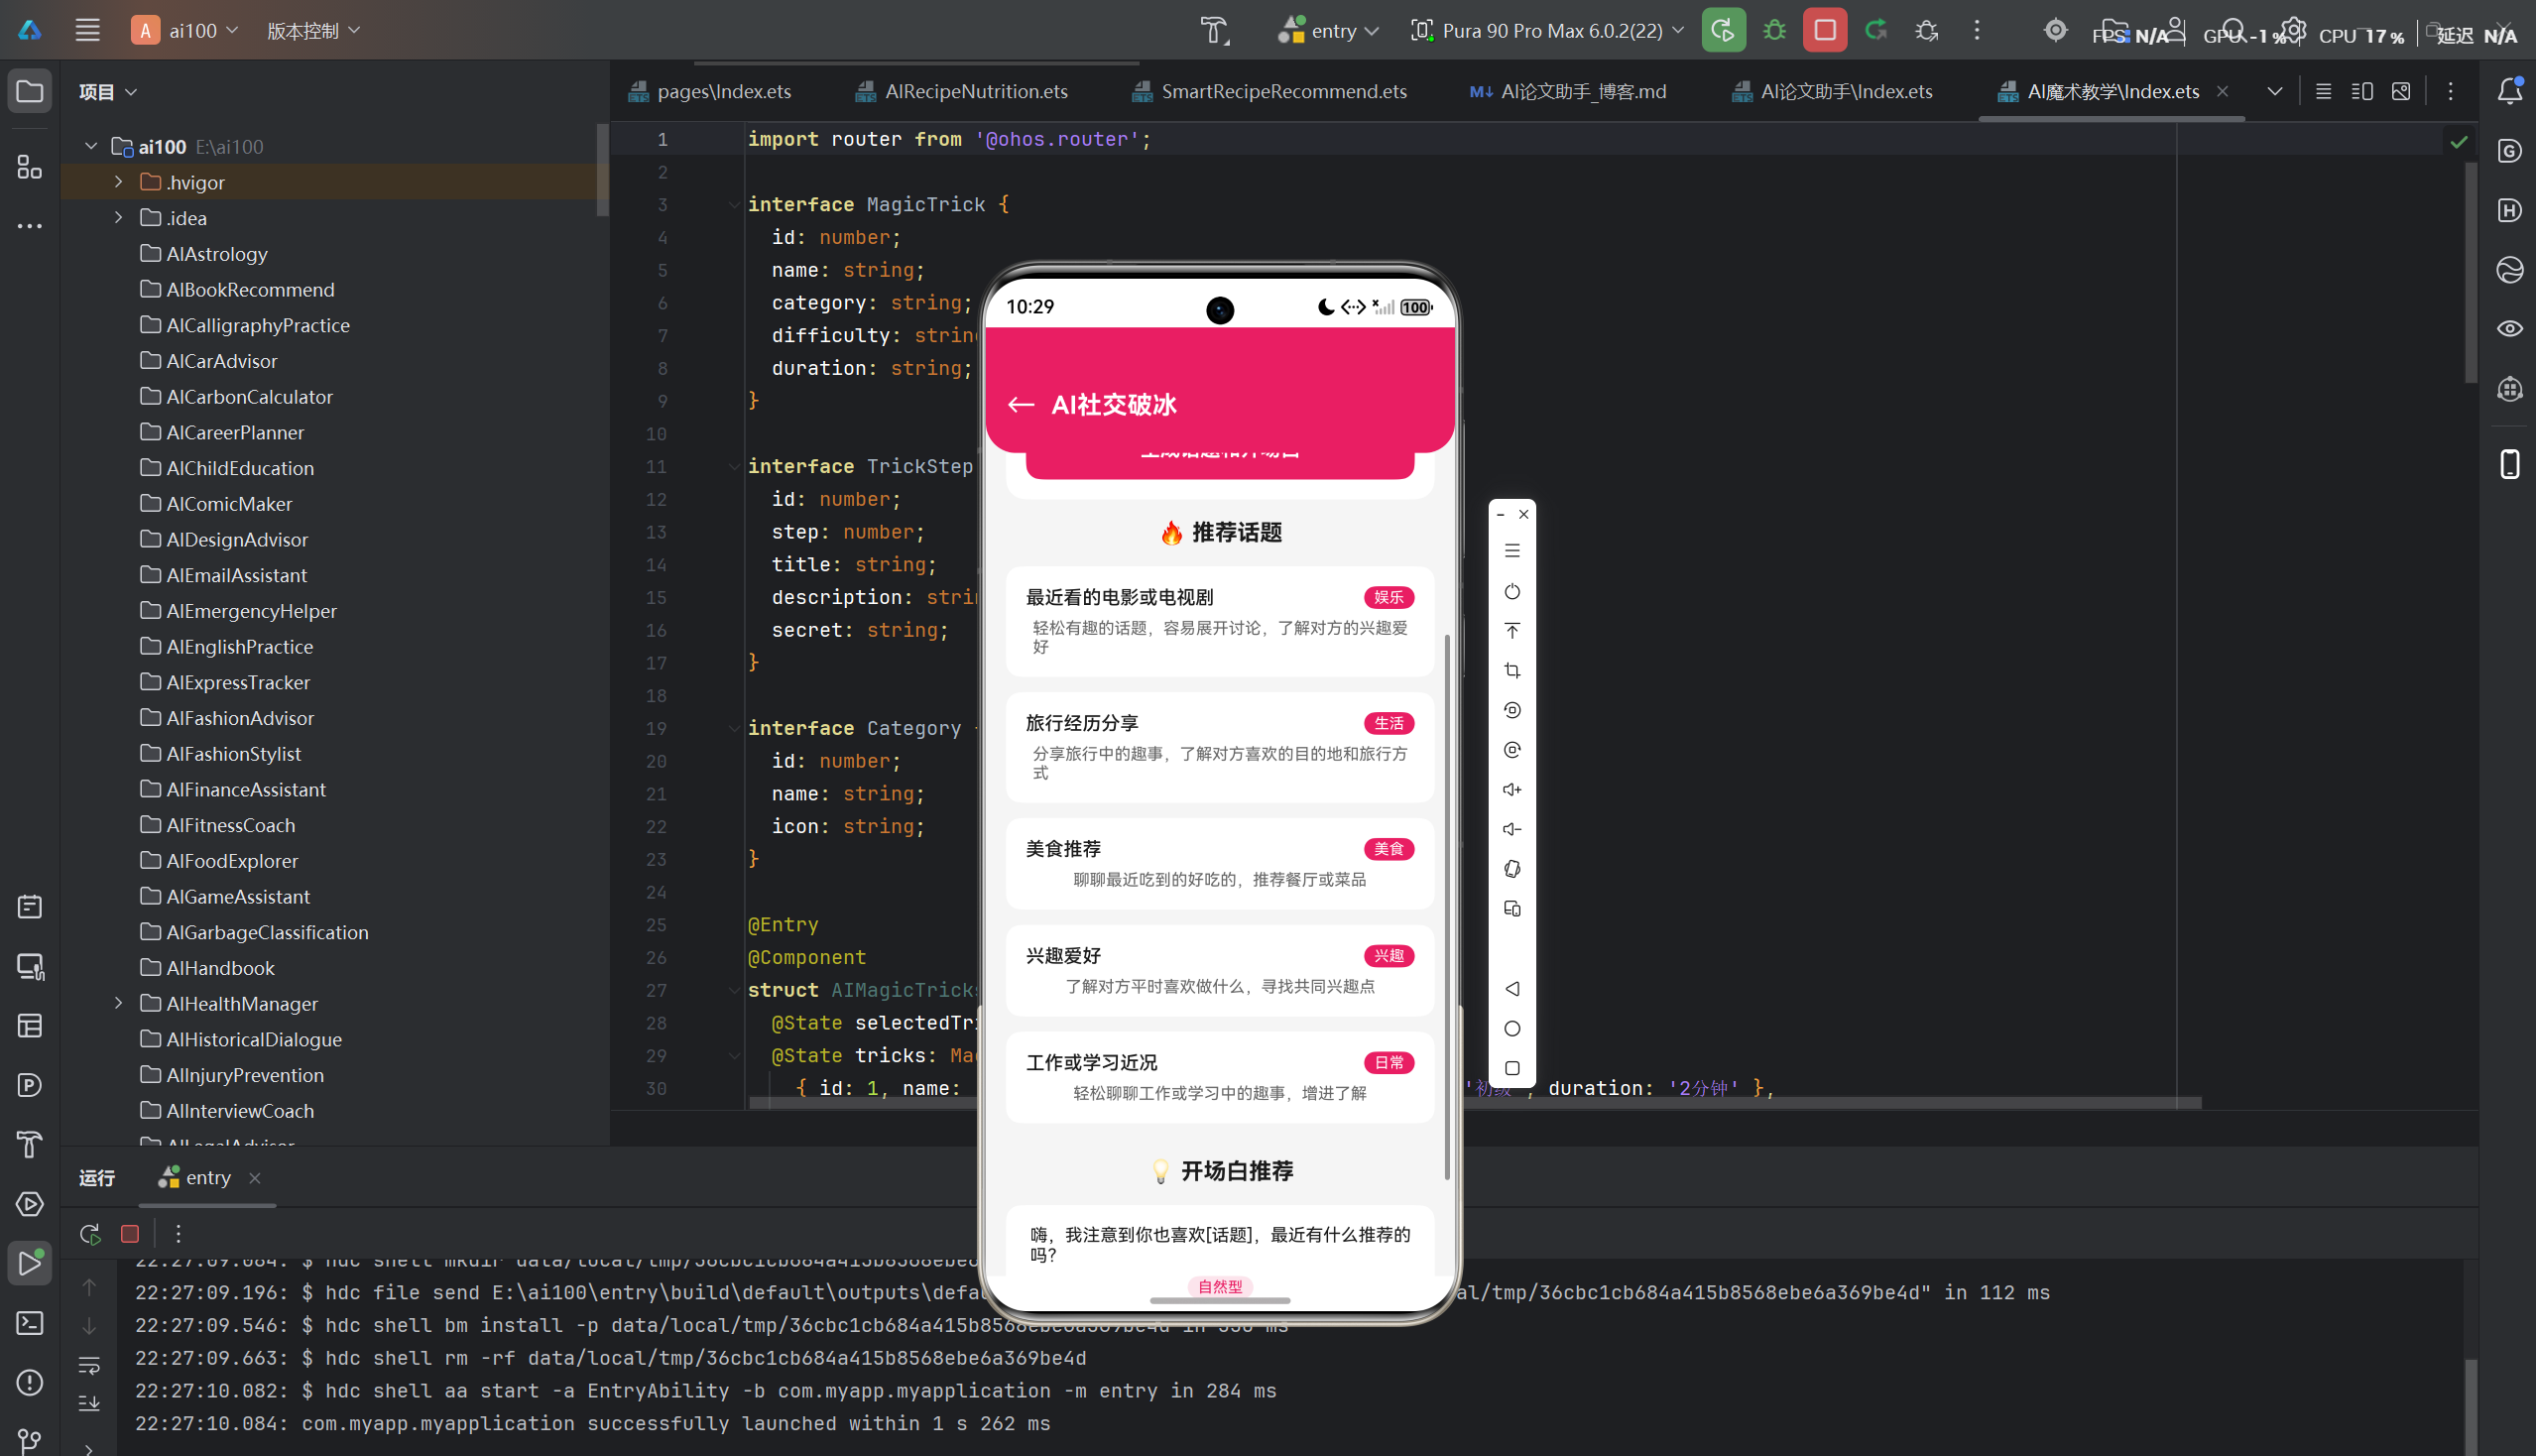Click the project tree vertical scrollbar
Viewport: 2536px width, 1456px height.
pos(602,170)
